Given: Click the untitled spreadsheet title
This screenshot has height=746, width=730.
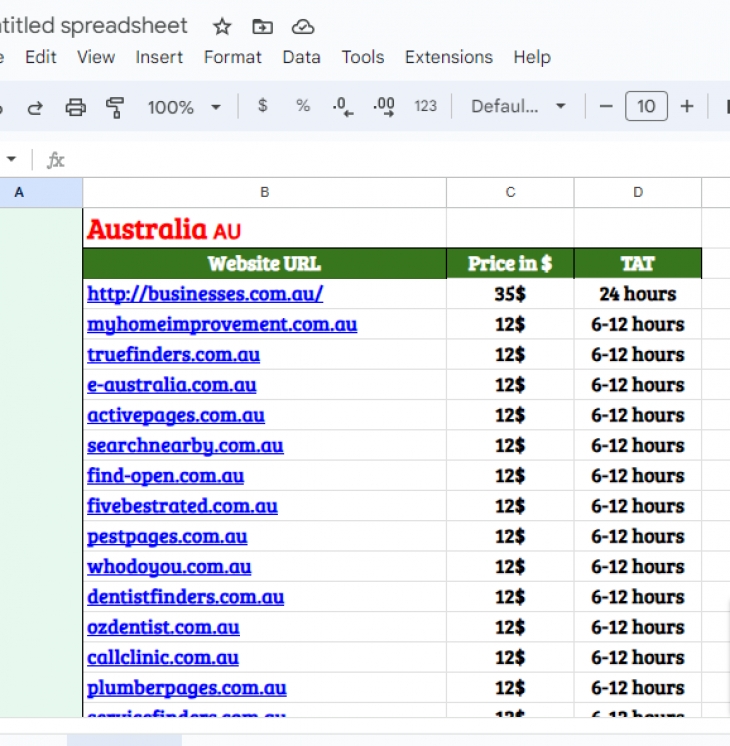Looking at the screenshot, I should (x=94, y=26).
